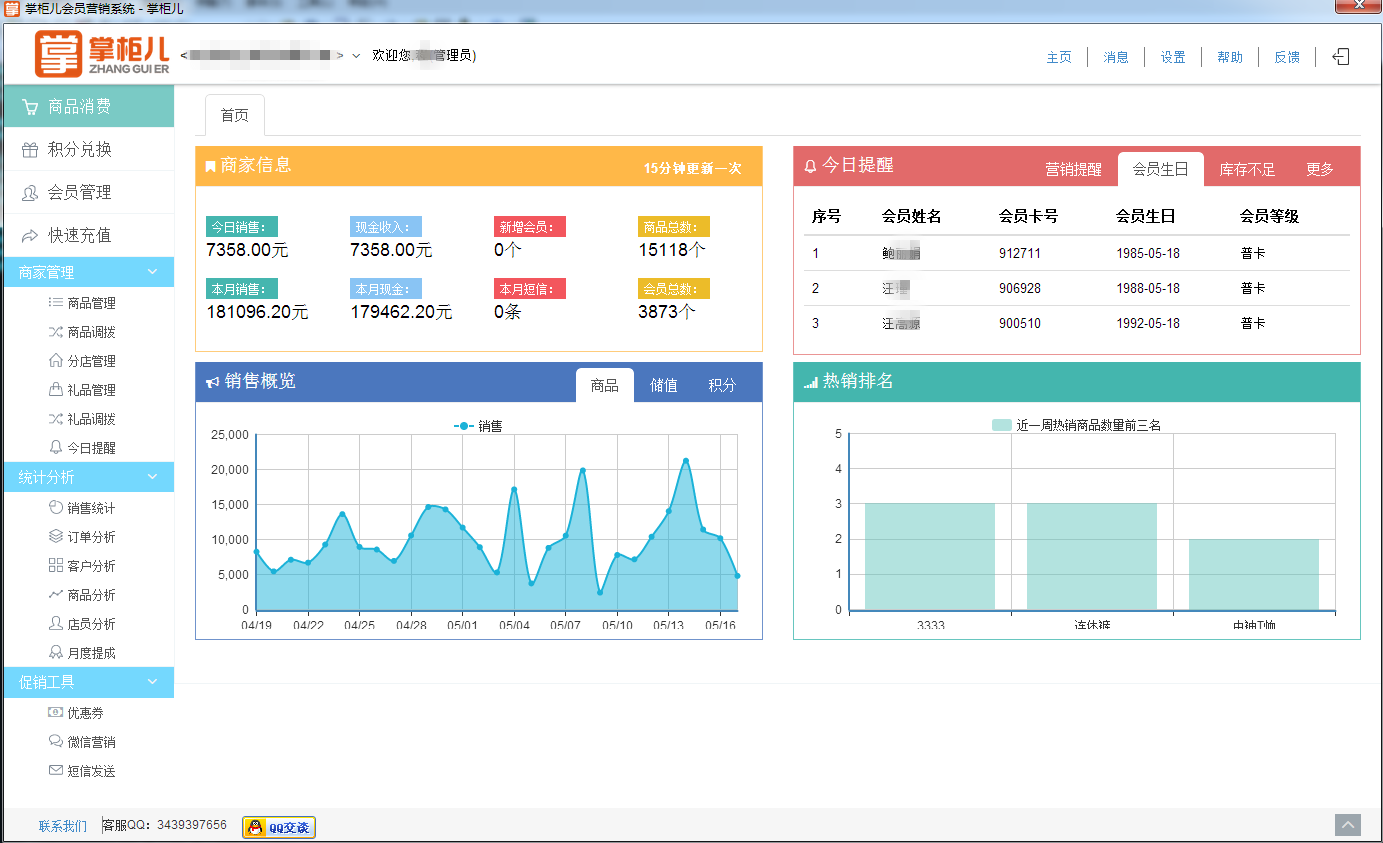The image size is (1383, 843).
Task: Click the 订单分析 layers icon
Action: (55, 536)
